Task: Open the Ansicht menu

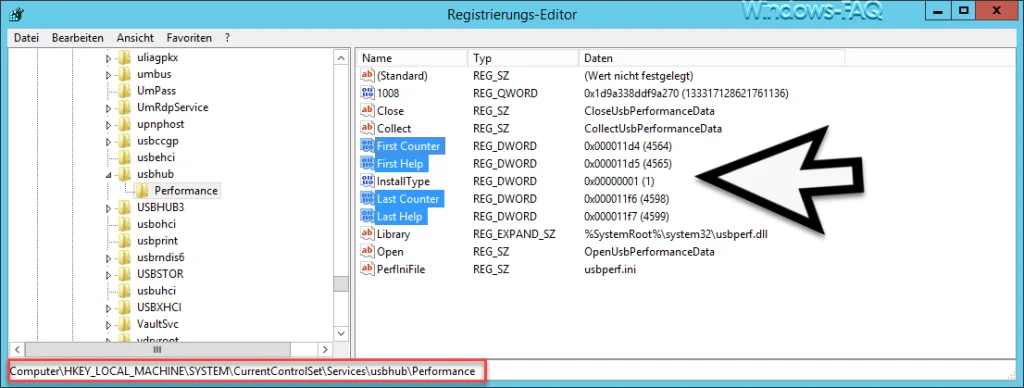Action: [136, 38]
